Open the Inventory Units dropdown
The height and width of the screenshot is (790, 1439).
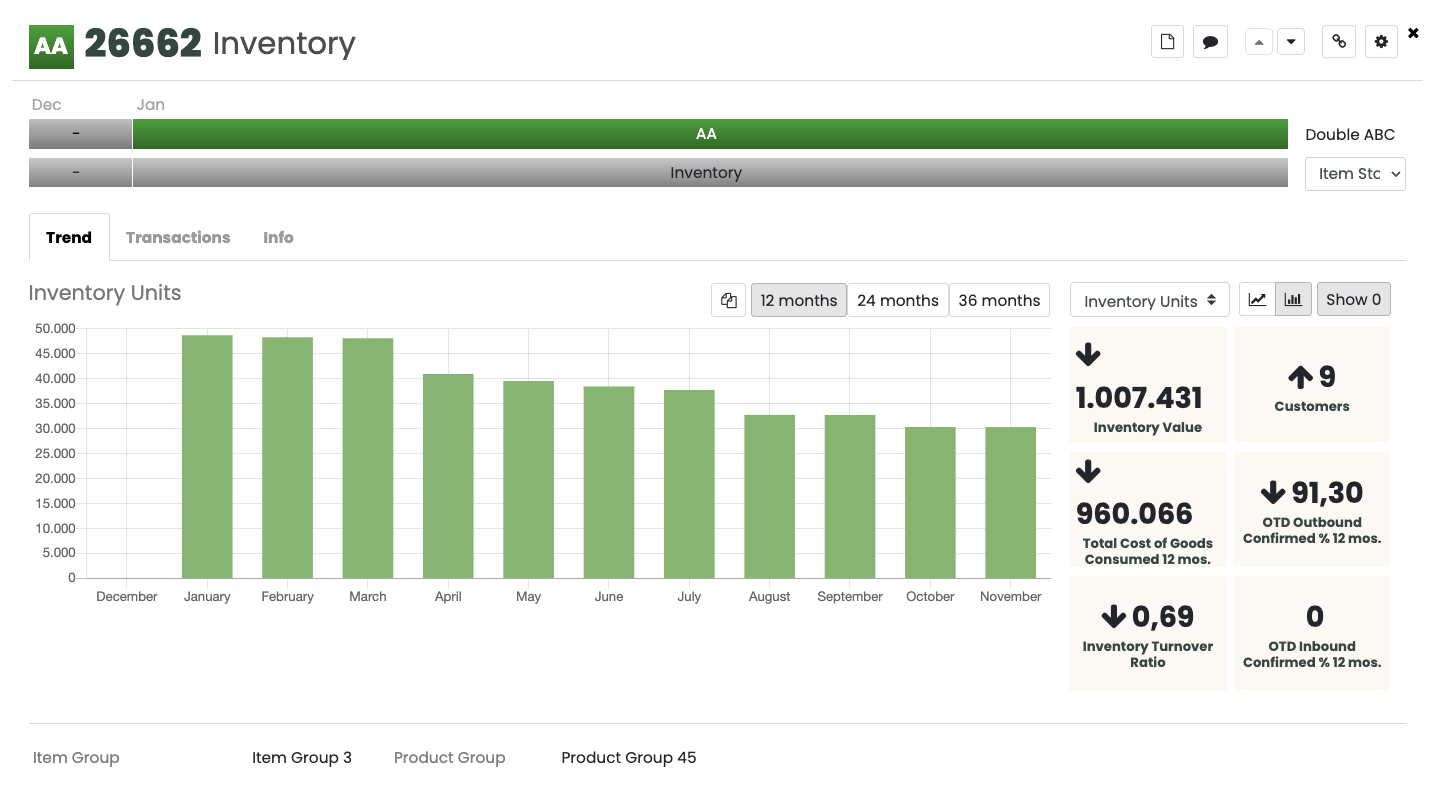1149,300
